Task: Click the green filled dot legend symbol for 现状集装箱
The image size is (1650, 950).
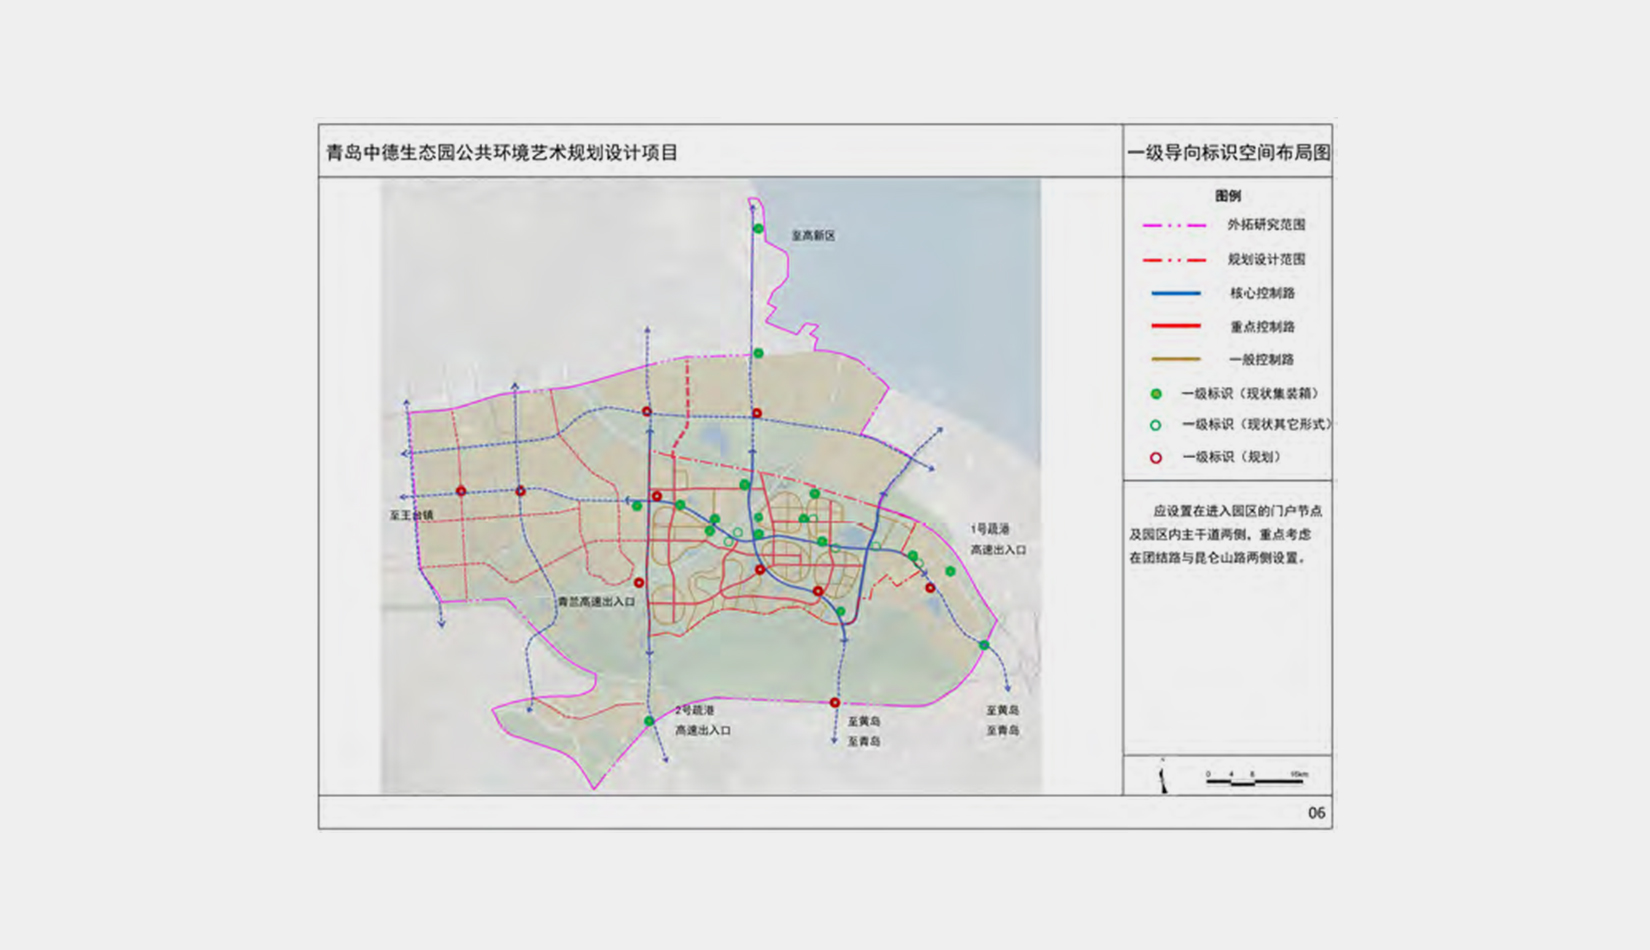Action: point(1155,394)
